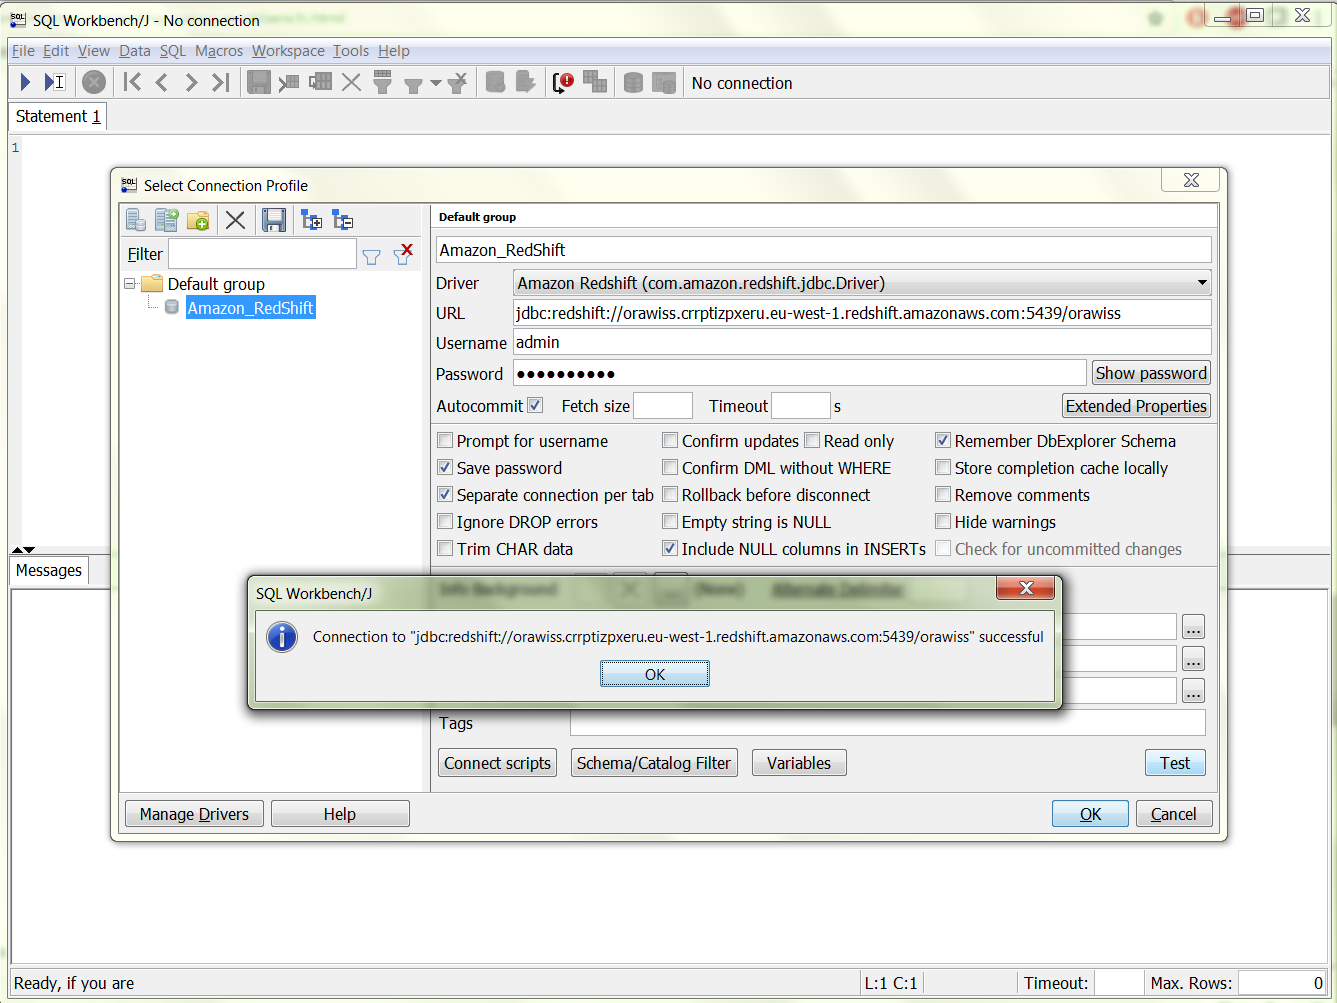This screenshot has width=1337, height=1003.
Task: Click the previous row arrow icon
Action: tap(162, 82)
